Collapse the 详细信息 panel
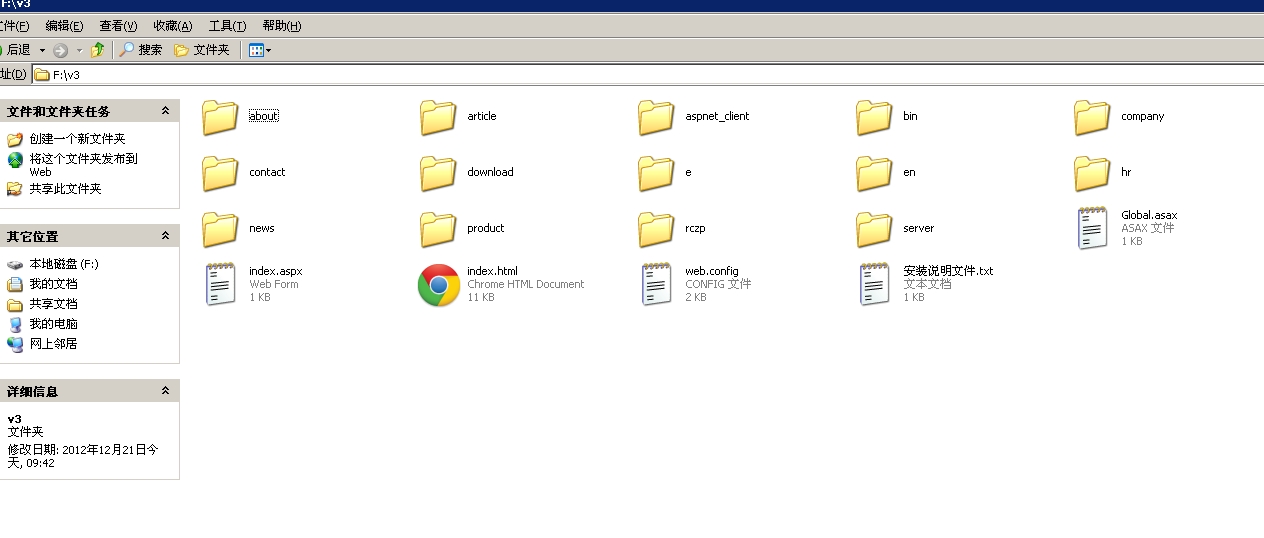The height and width of the screenshot is (538, 1264). tap(166, 391)
